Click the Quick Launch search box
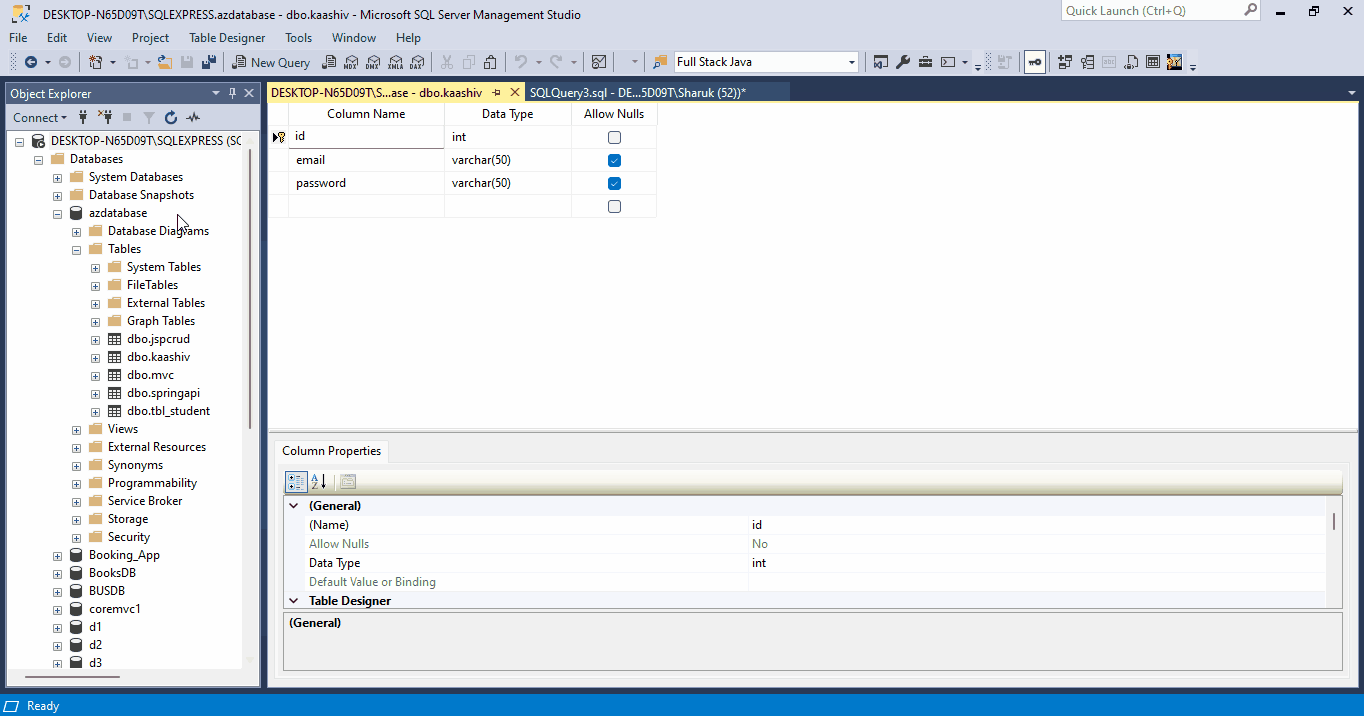 (1152, 11)
